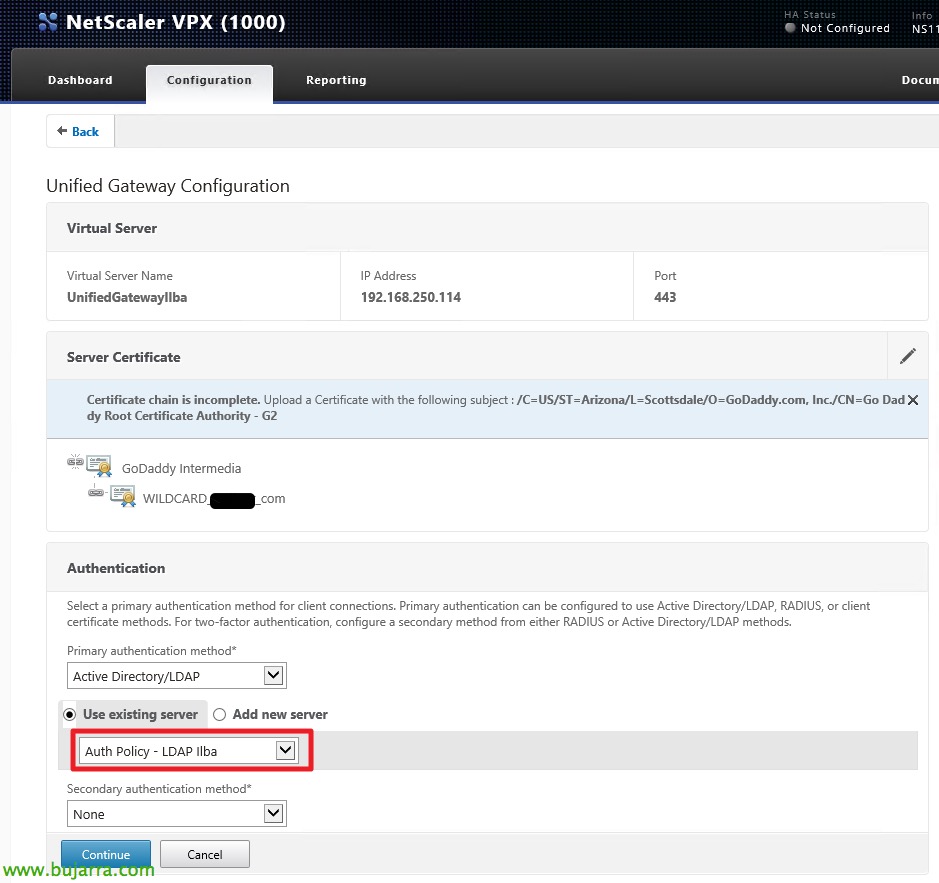
Task: Click the Not Configured HA status text
Action: 845,28
